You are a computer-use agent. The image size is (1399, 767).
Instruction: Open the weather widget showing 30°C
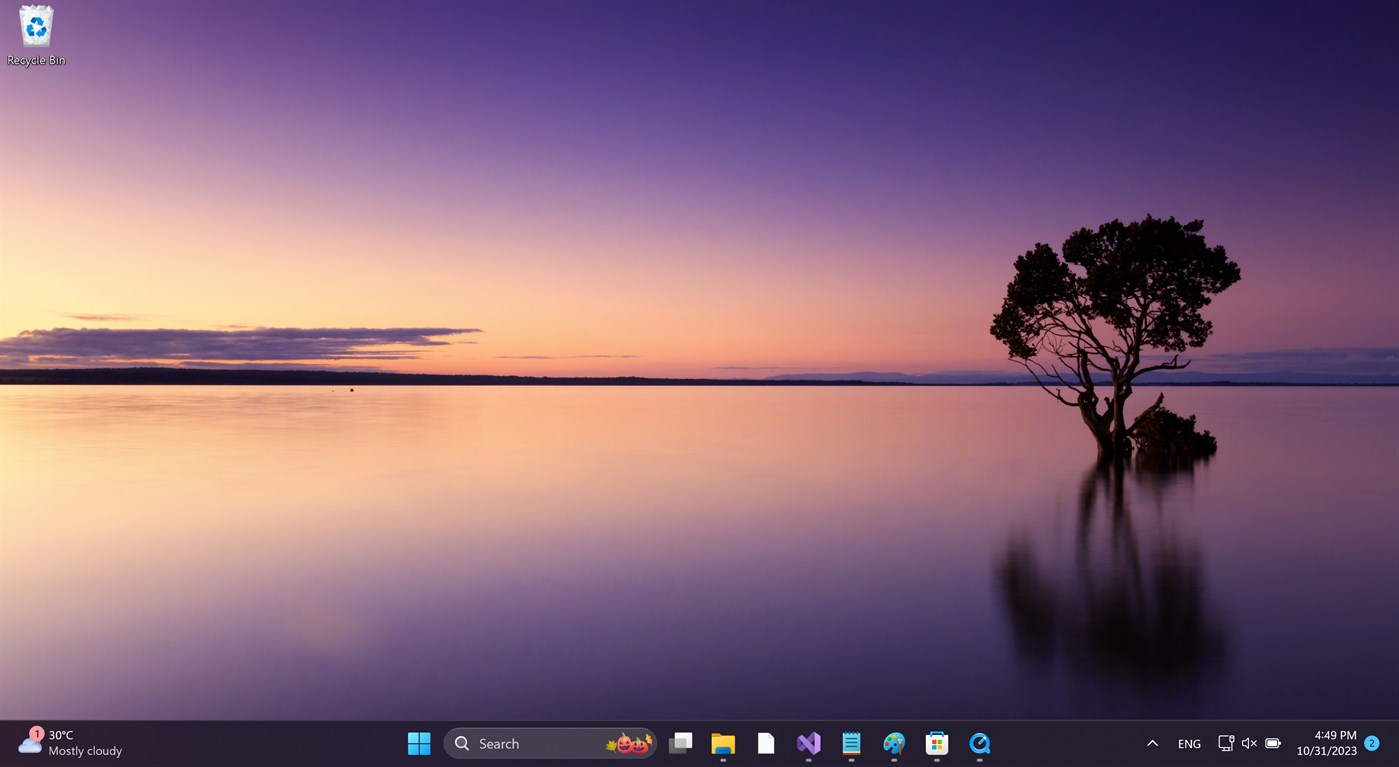(60, 743)
